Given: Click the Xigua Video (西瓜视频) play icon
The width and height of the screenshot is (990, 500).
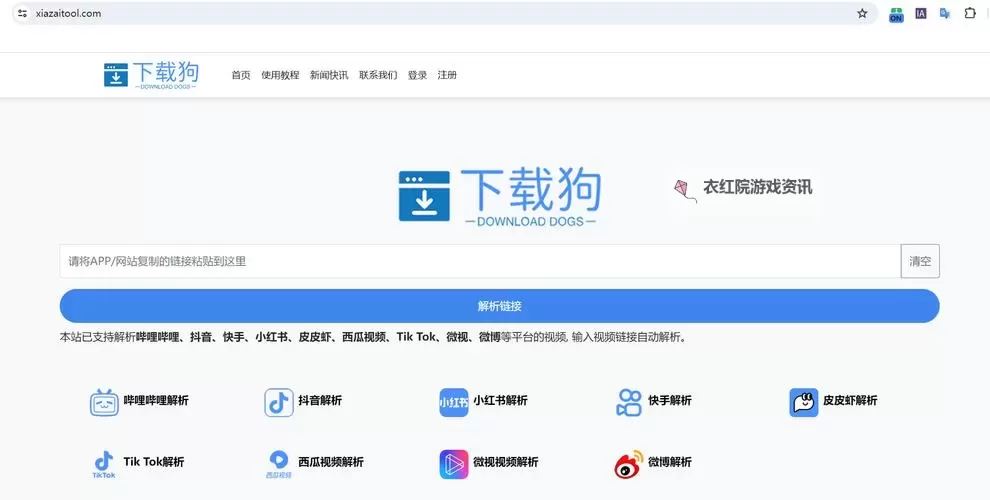Looking at the screenshot, I should pyautogui.click(x=278, y=464).
